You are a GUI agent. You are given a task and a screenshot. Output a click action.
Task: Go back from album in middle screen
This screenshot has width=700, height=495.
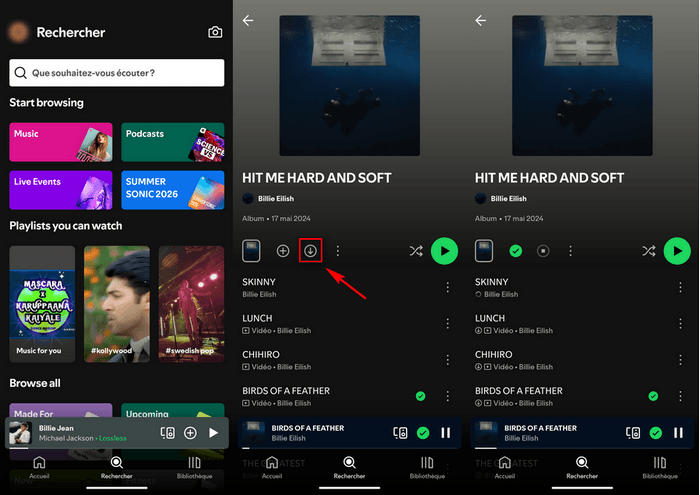tap(248, 20)
